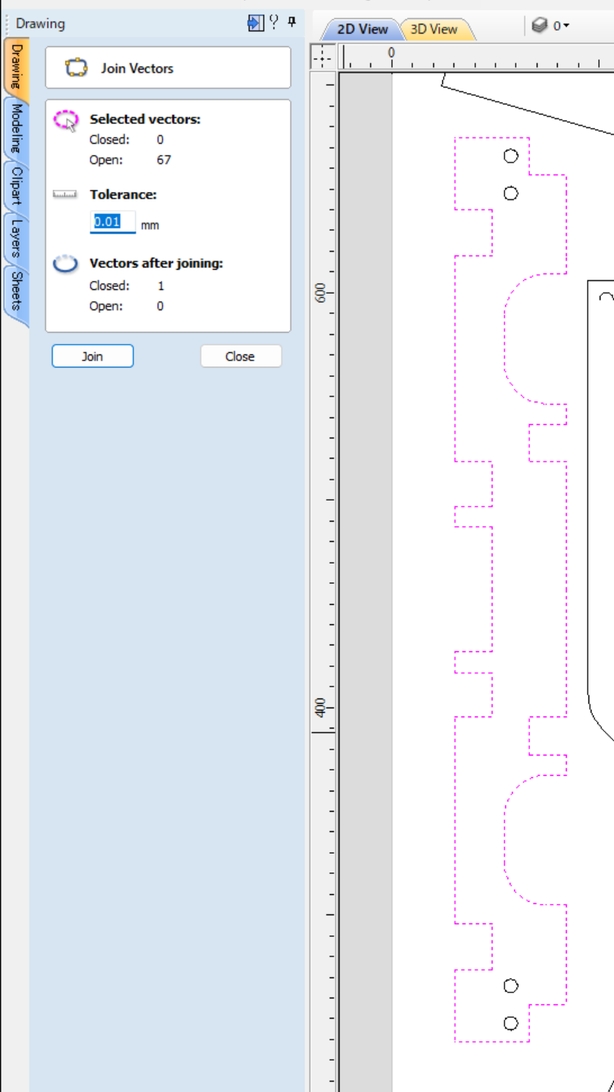Click the 'Join Vectors' title text
This screenshot has height=1092, width=614.
(137, 68)
